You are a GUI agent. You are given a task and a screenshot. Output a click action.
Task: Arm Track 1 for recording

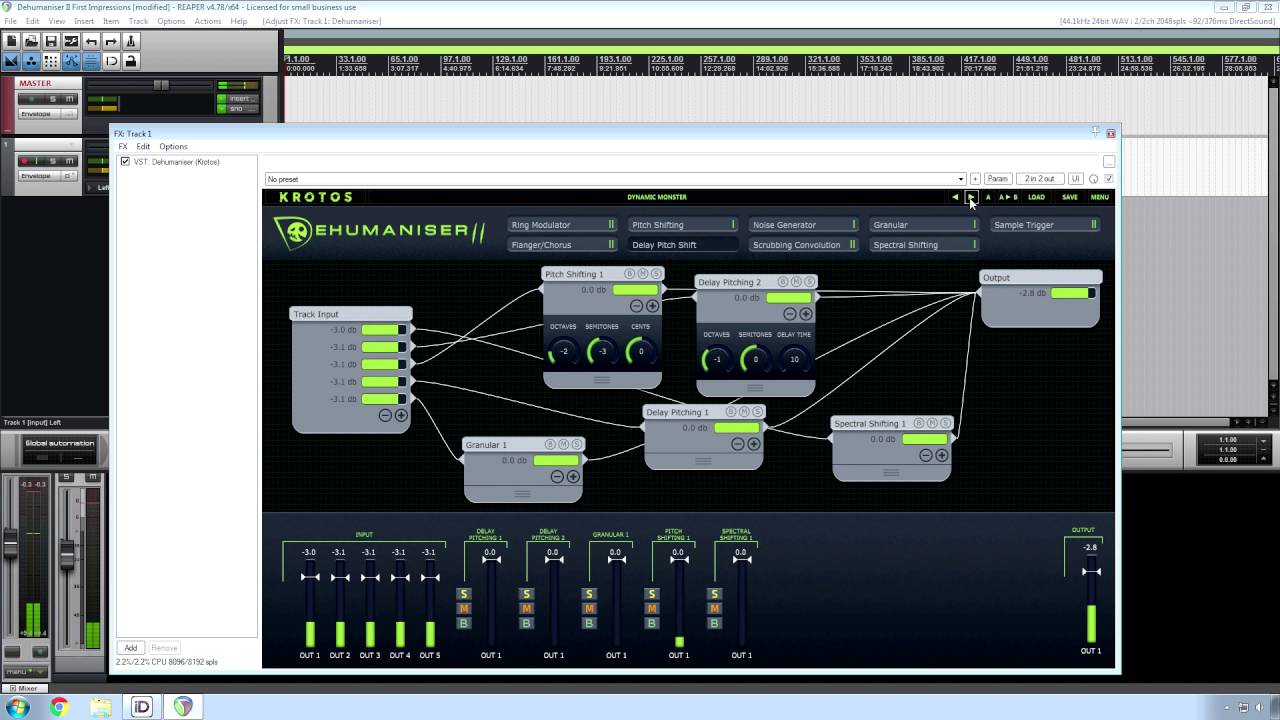pos(25,161)
